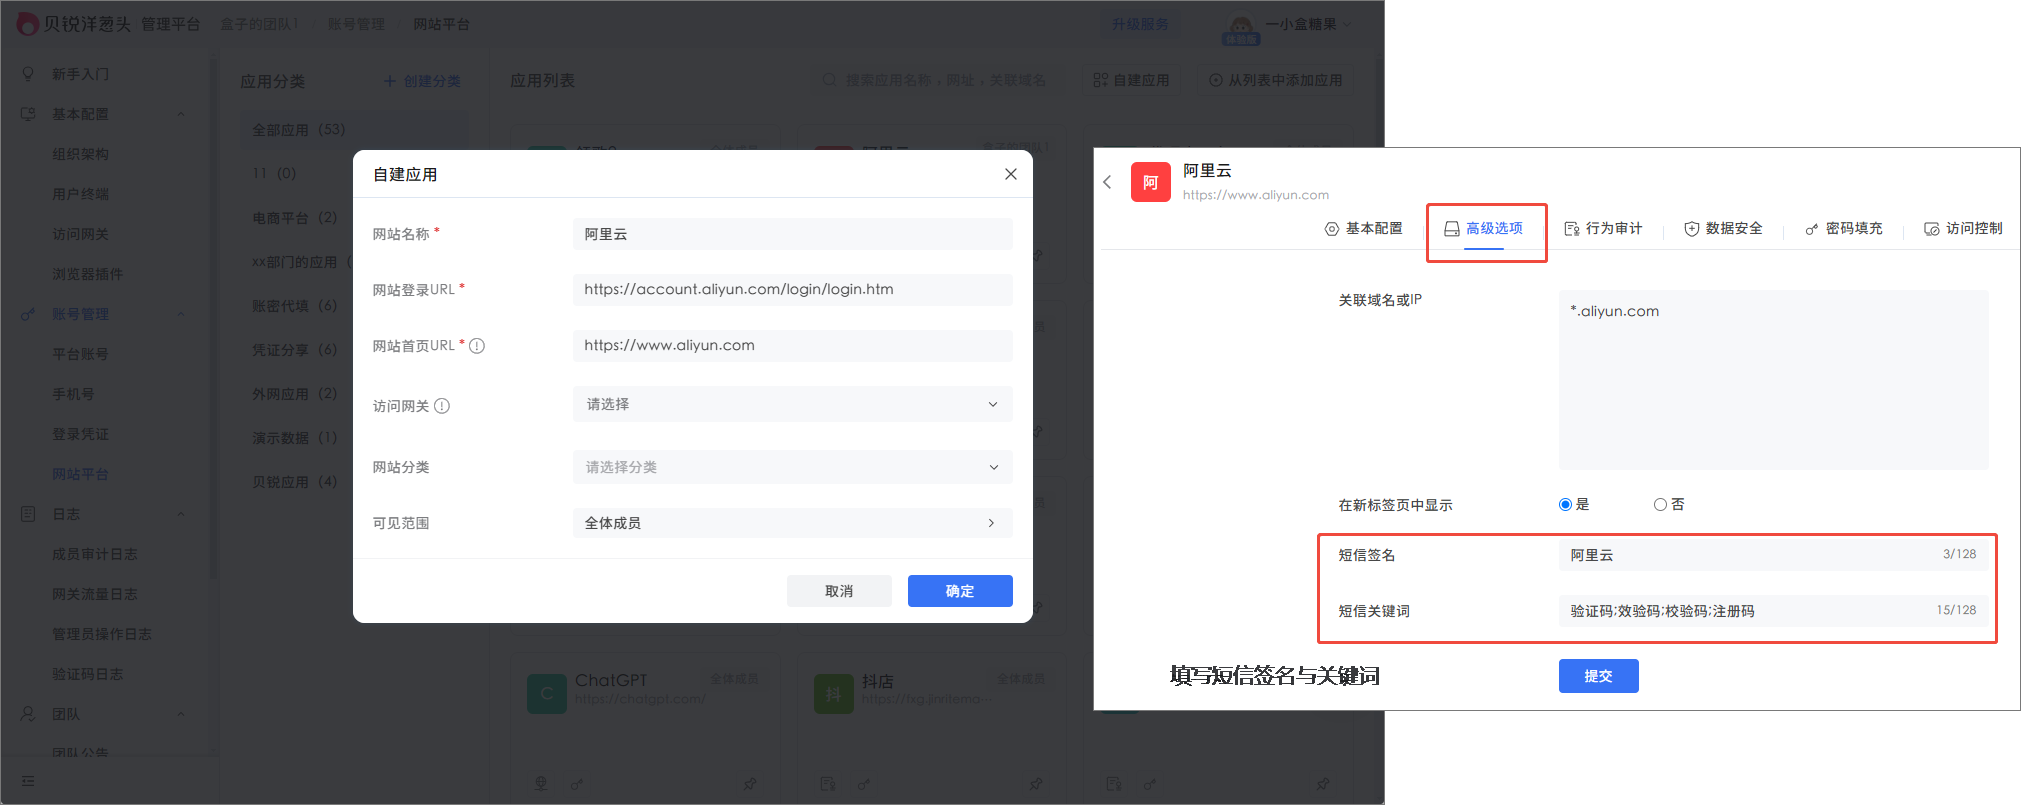2021x805 pixels.
Task: Close the 自建应用 dialog
Action: (x=1011, y=174)
